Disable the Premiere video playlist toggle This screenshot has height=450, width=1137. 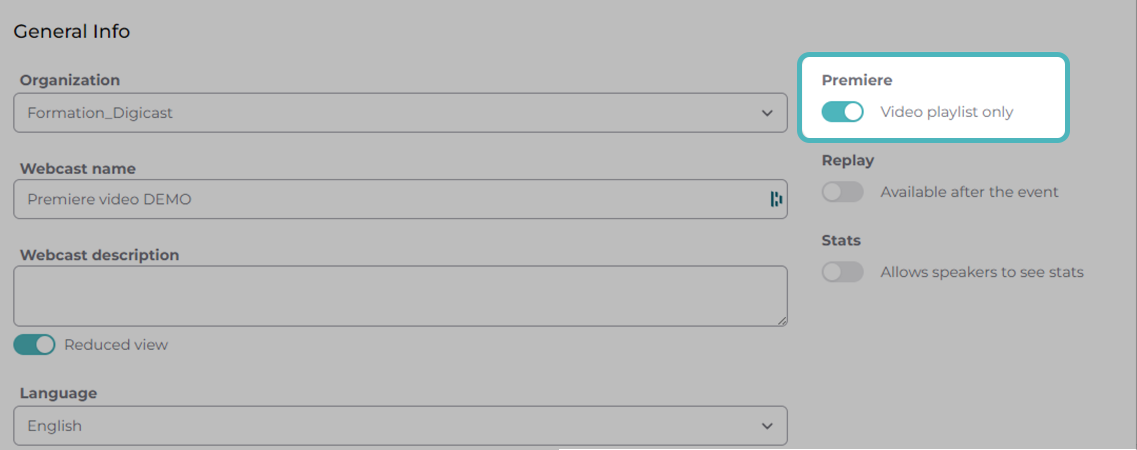[x=843, y=112]
